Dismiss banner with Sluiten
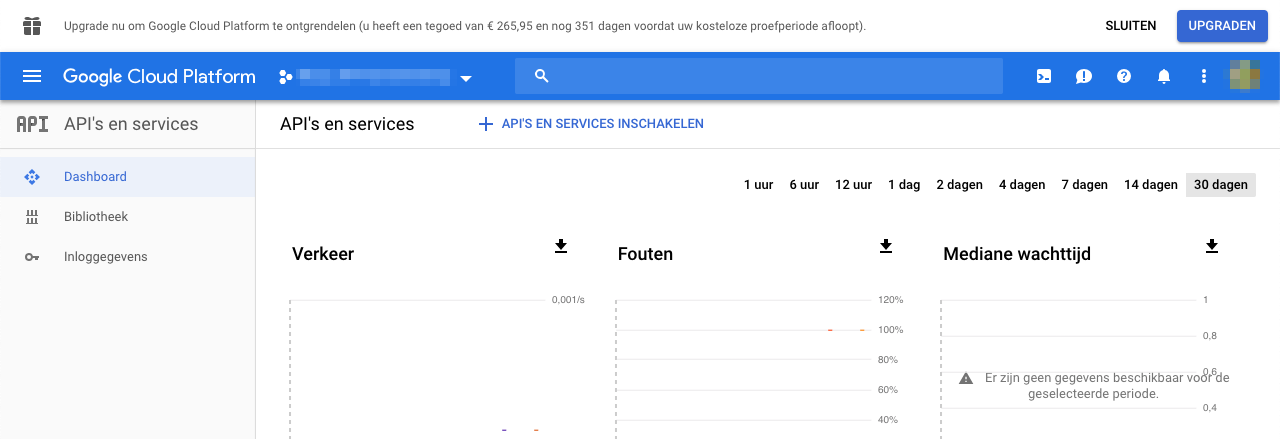This screenshot has height=439, width=1280. (x=1130, y=26)
